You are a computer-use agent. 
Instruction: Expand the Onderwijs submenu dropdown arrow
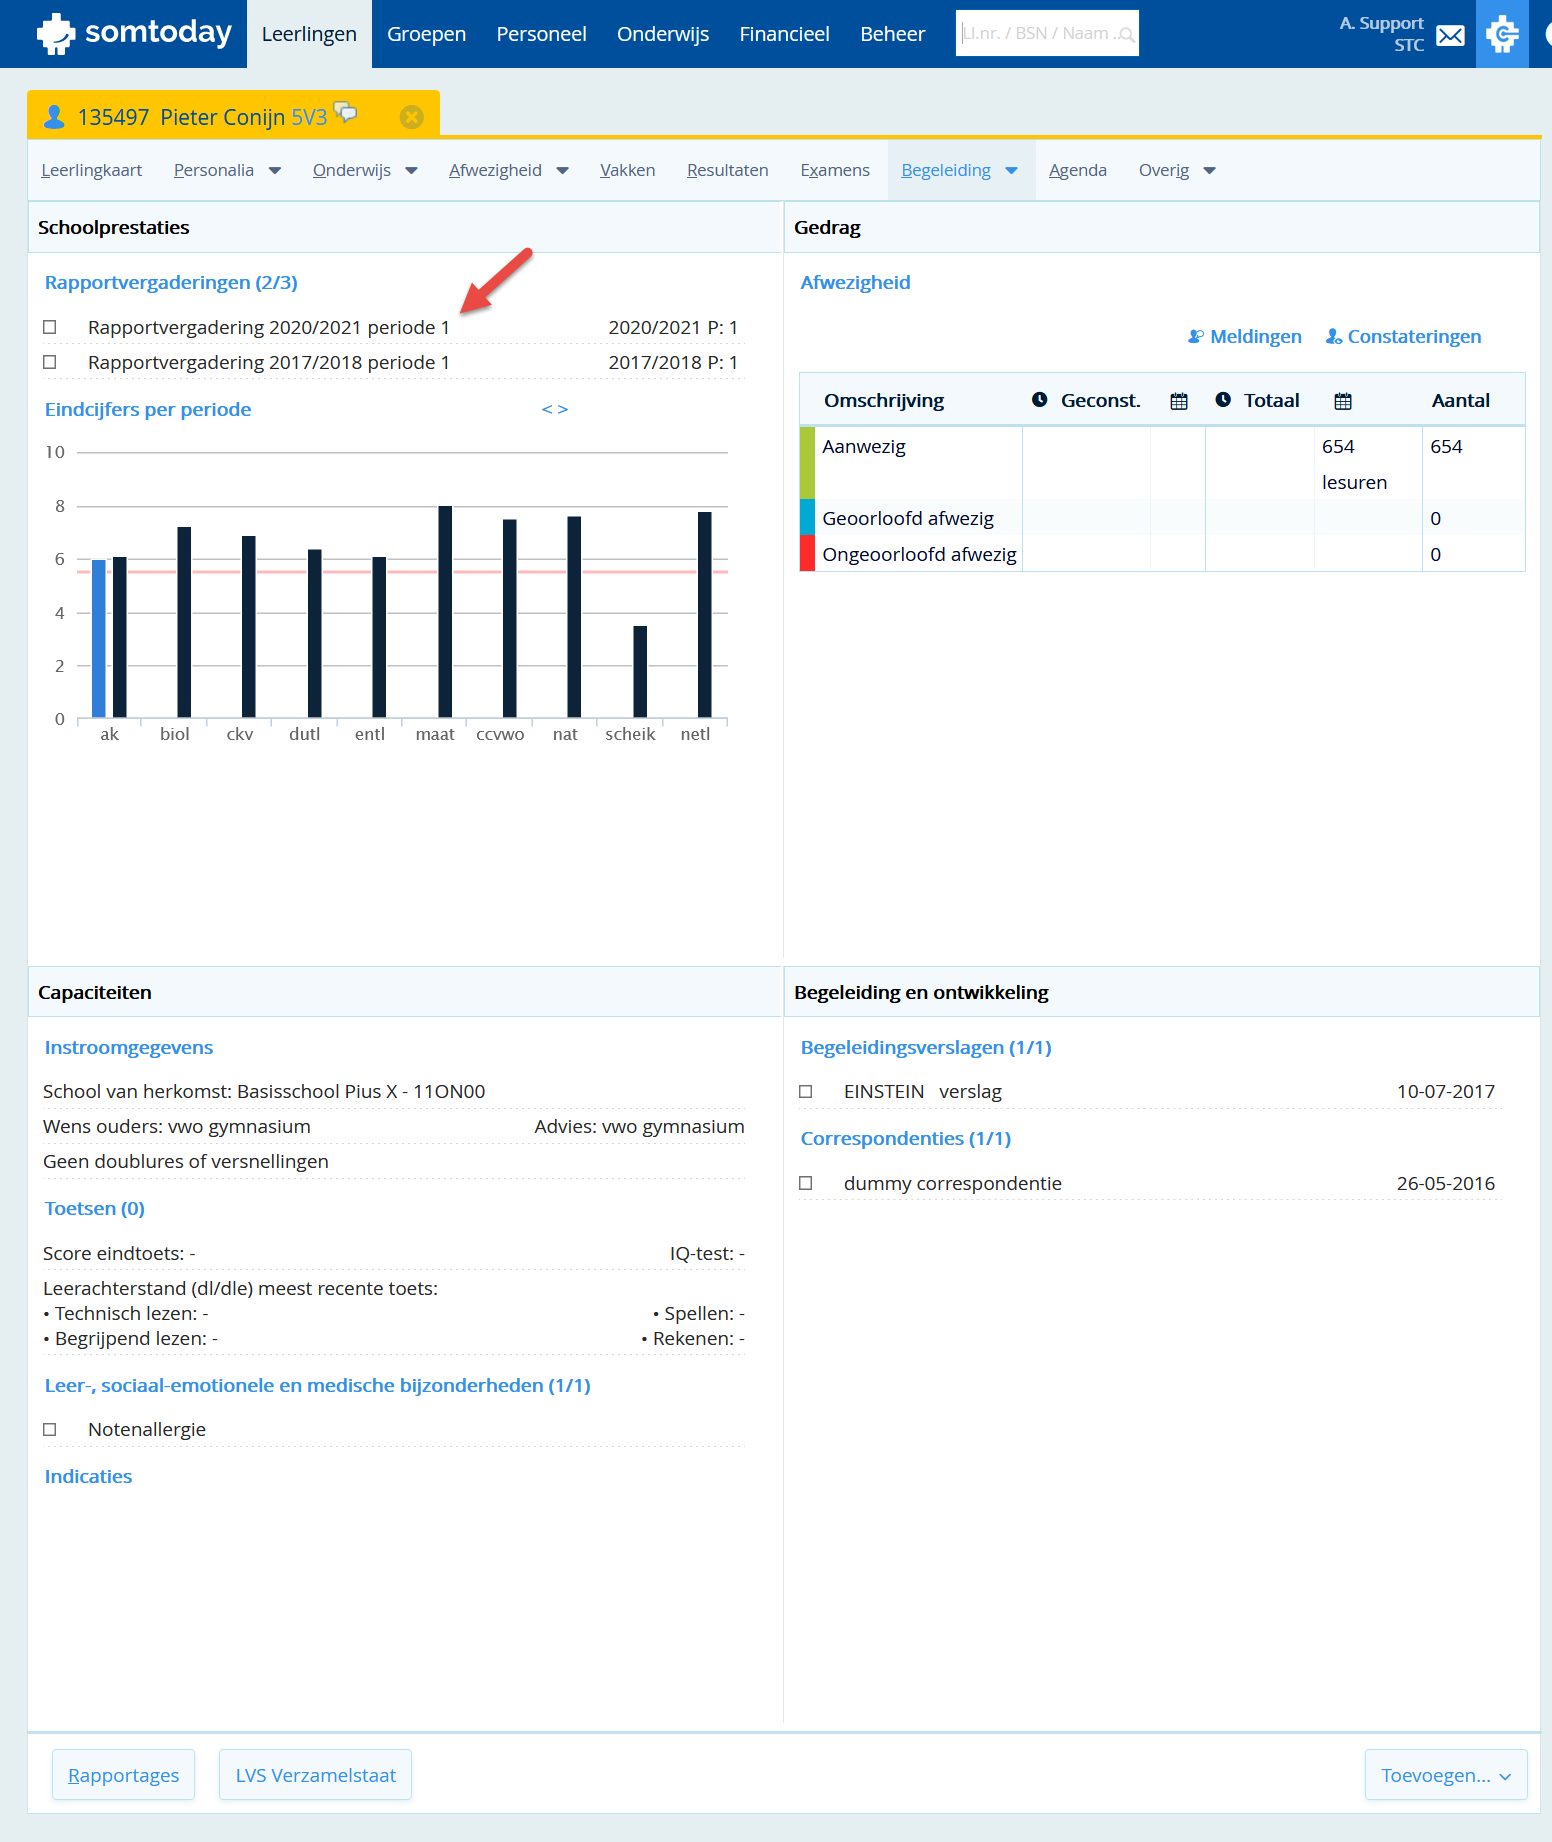[x=411, y=171]
